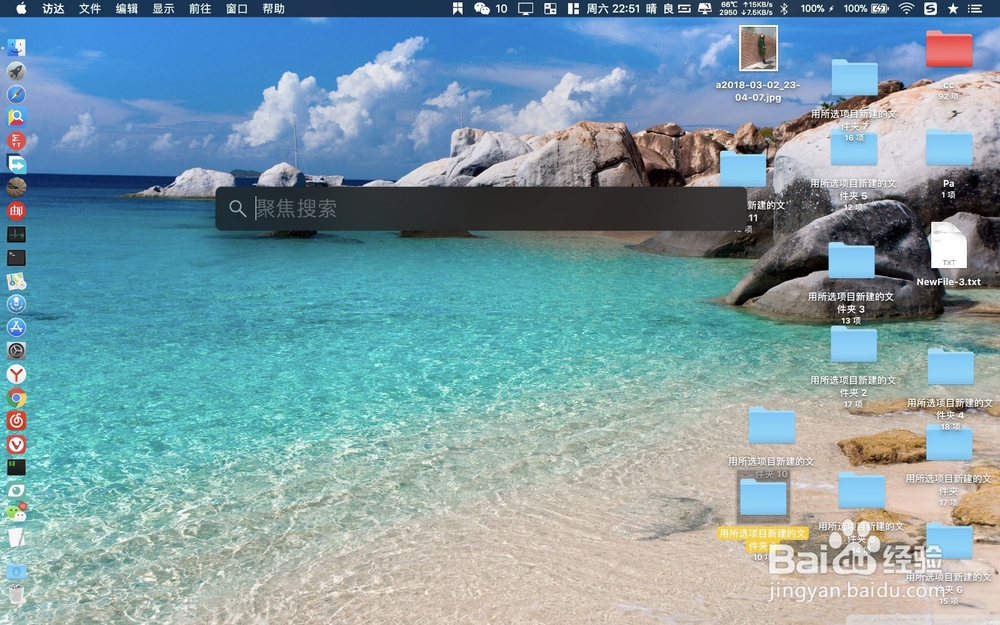
Task: Open WeChat in the Dock
Action: click(17, 513)
